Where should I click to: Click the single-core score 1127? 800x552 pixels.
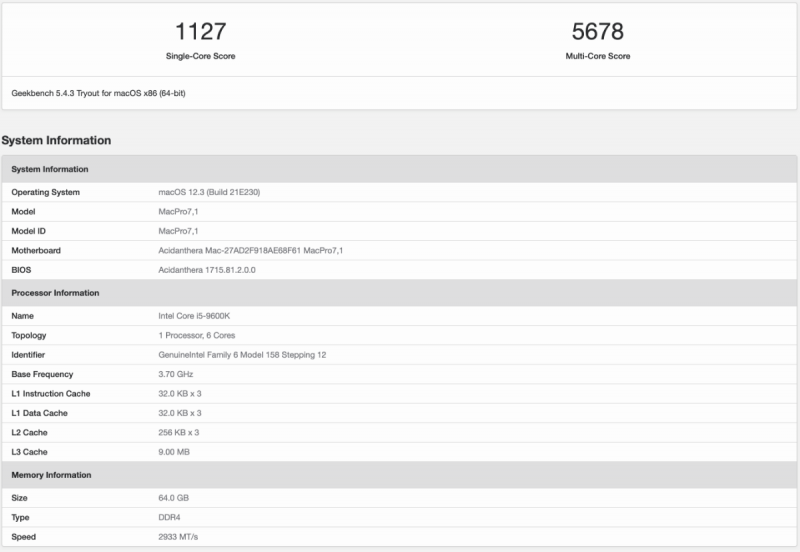pyautogui.click(x=201, y=32)
